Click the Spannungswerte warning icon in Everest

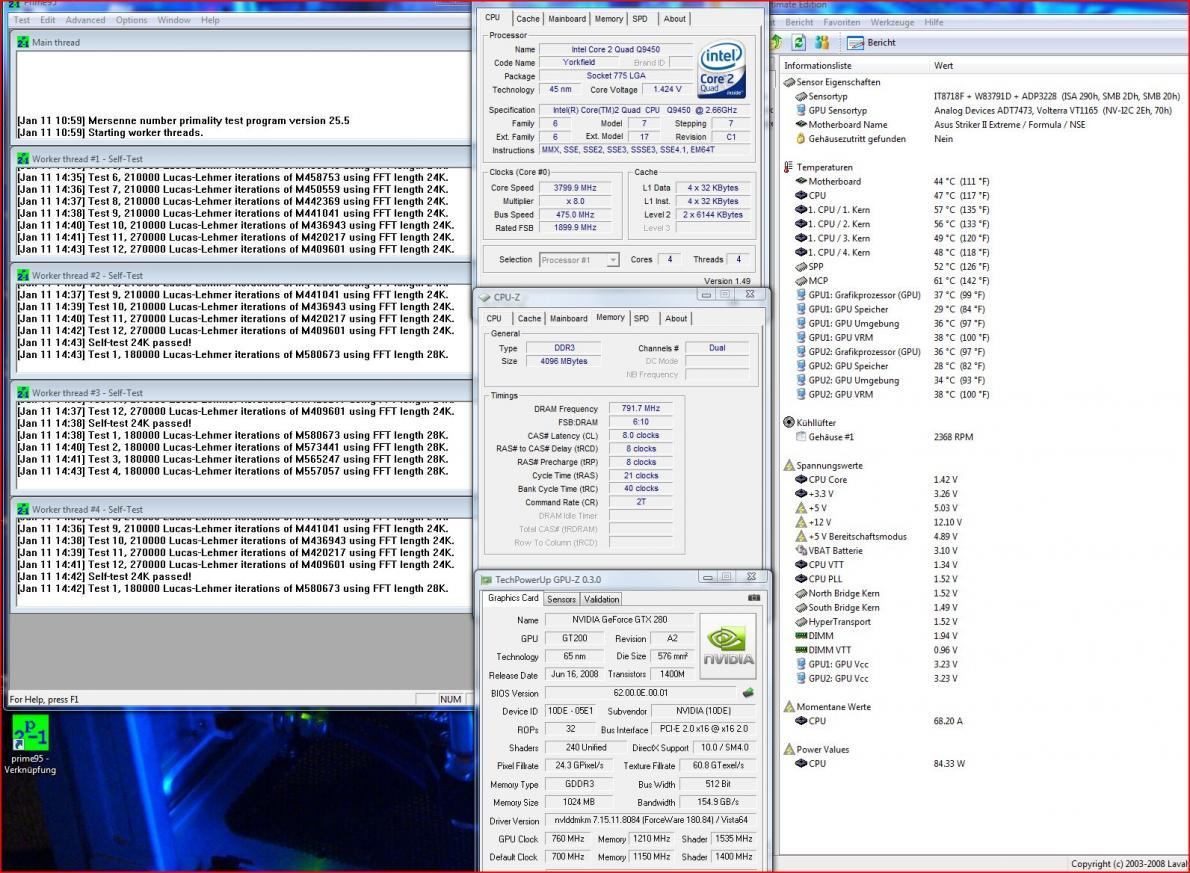789,465
